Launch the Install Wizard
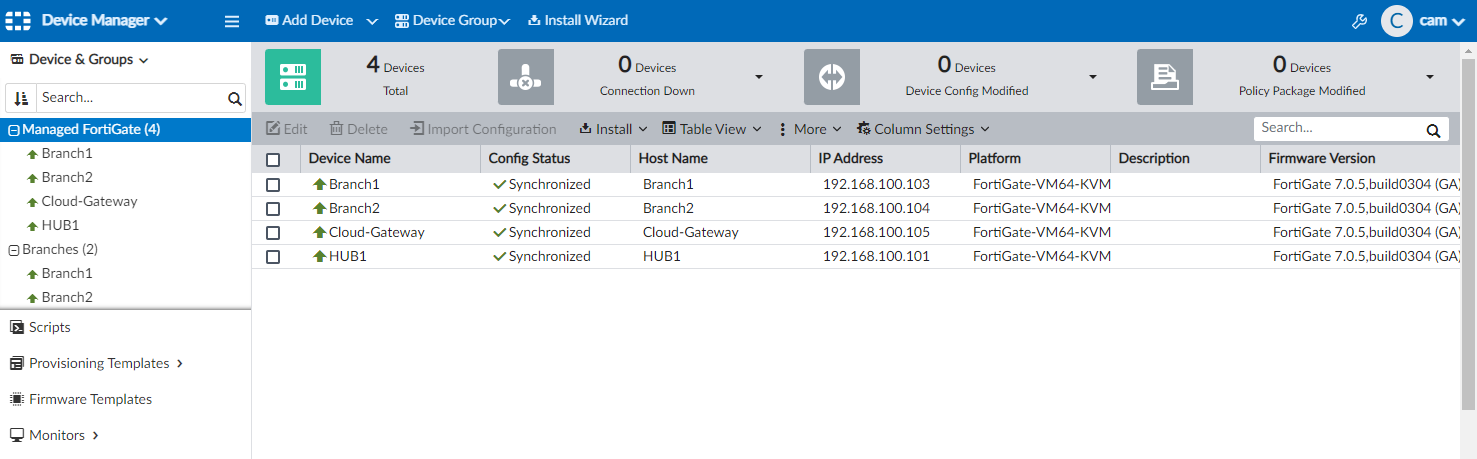The image size is (1477, 459). coord(578,20)
